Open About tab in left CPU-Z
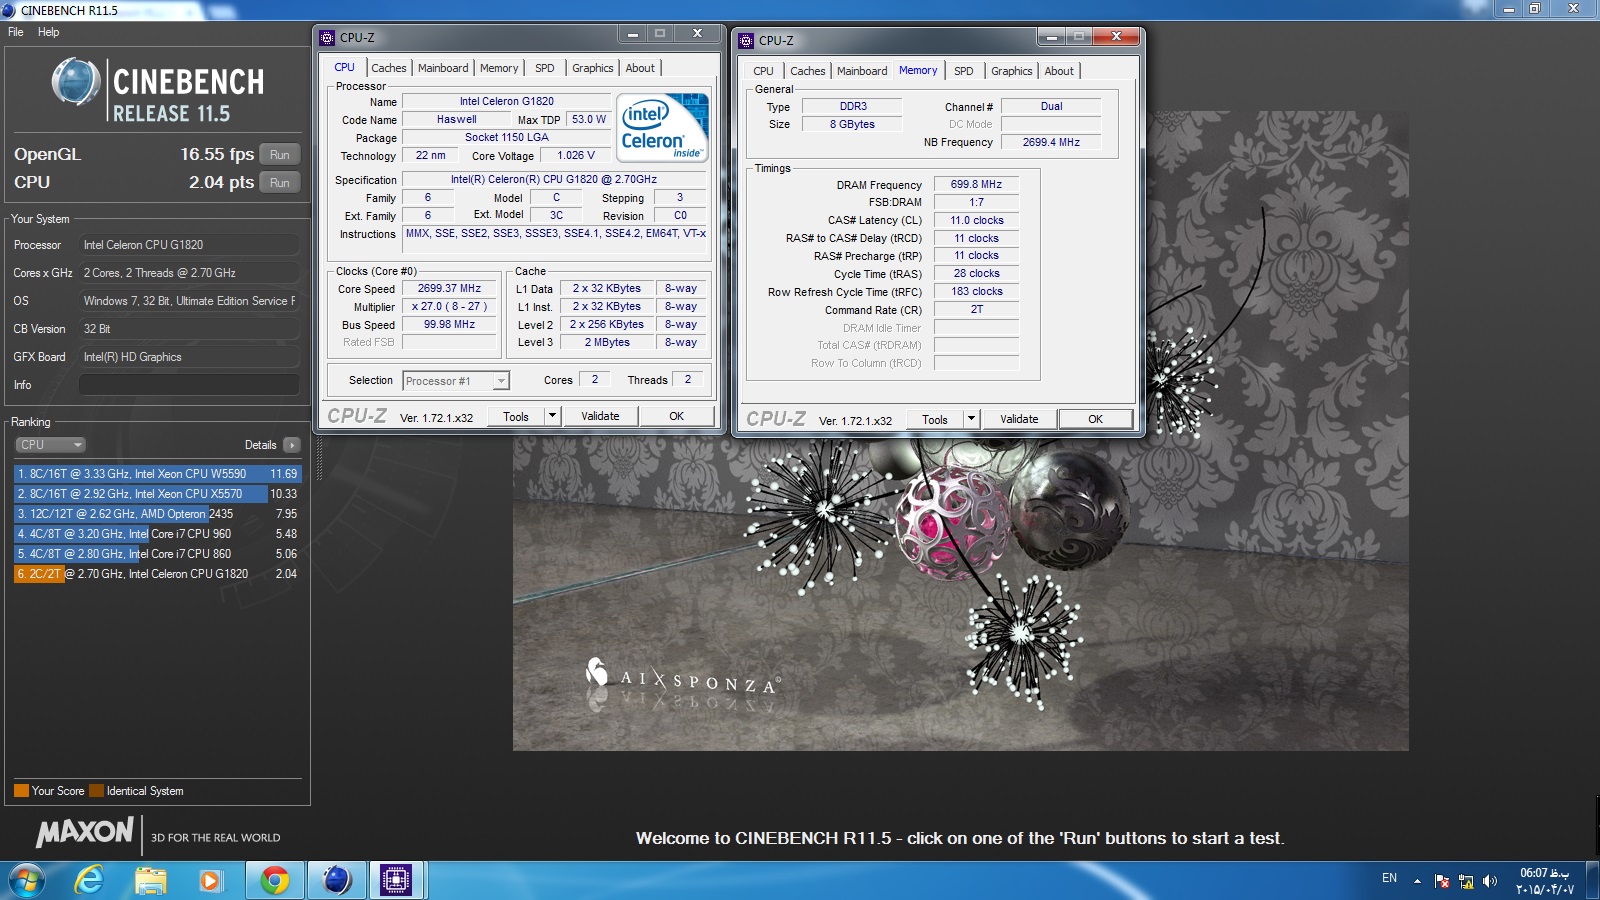Image resolution: width=1600 pixels, height=900 pixels. (640, 68)
